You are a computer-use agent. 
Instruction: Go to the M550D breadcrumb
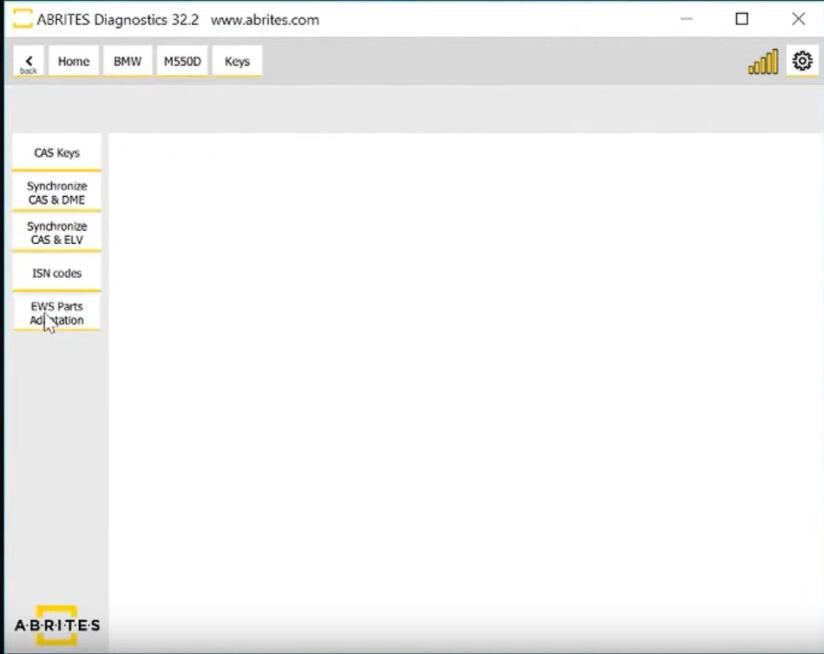(x=182, y=61)
